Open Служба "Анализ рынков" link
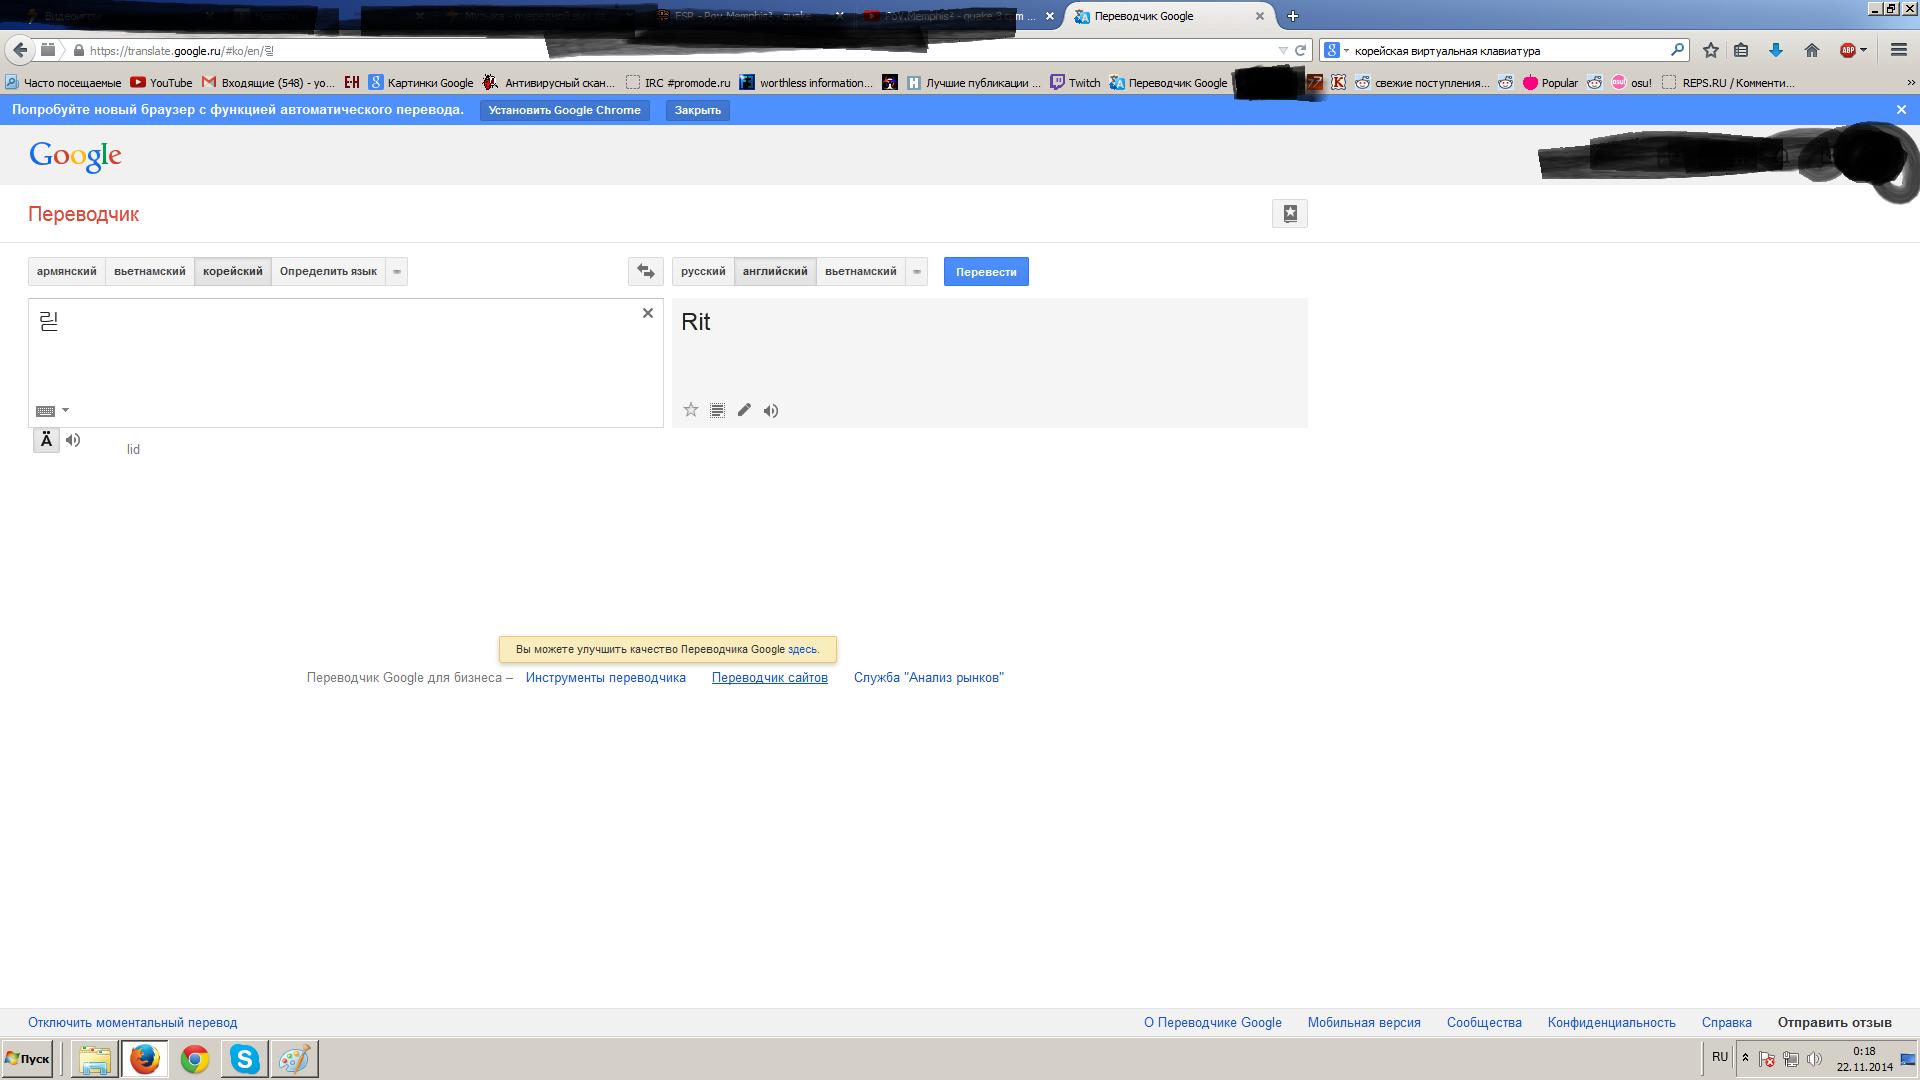This screenshot has width=1920, height=1080. click(929, 677)
